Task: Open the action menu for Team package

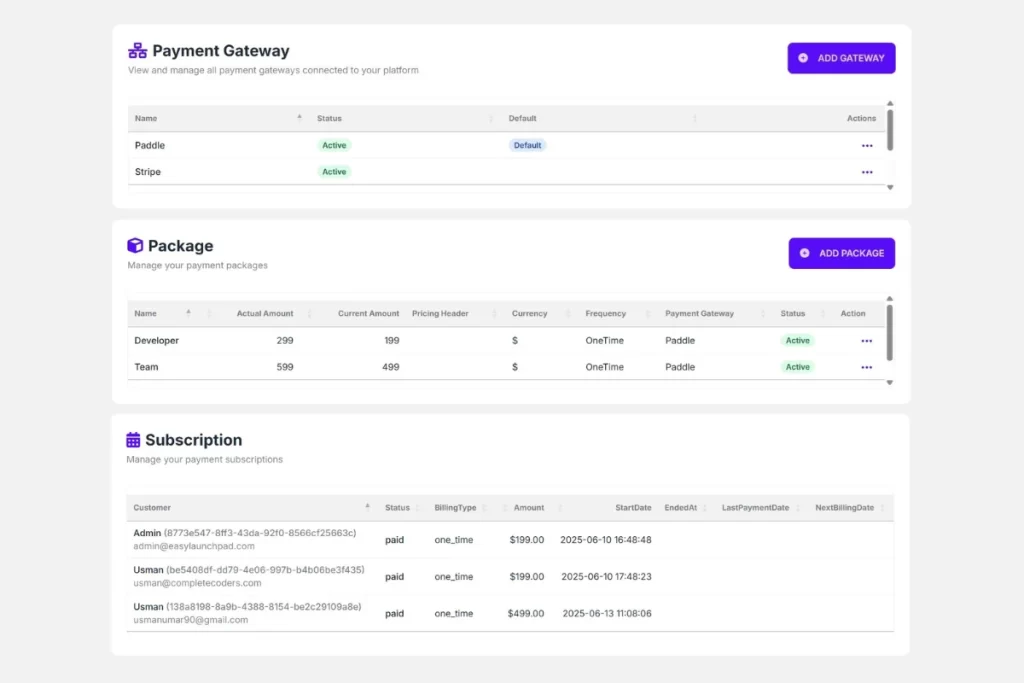Action: point(865,367)
